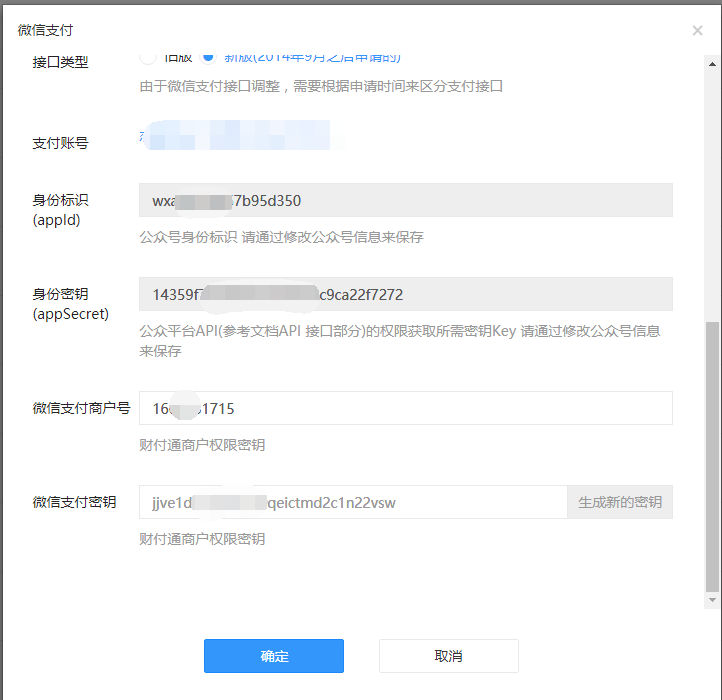Viewport: 722px width, 700px height.
Task: Click the 微信支付 dialog title
Action: (x=45, y=30)
